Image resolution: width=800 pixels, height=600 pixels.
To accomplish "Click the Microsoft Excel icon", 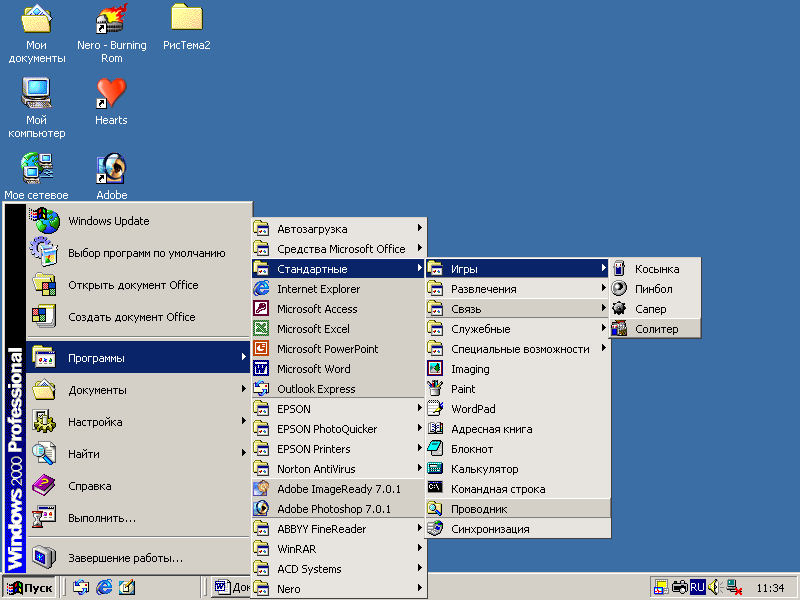I will (x=261, y=329).
